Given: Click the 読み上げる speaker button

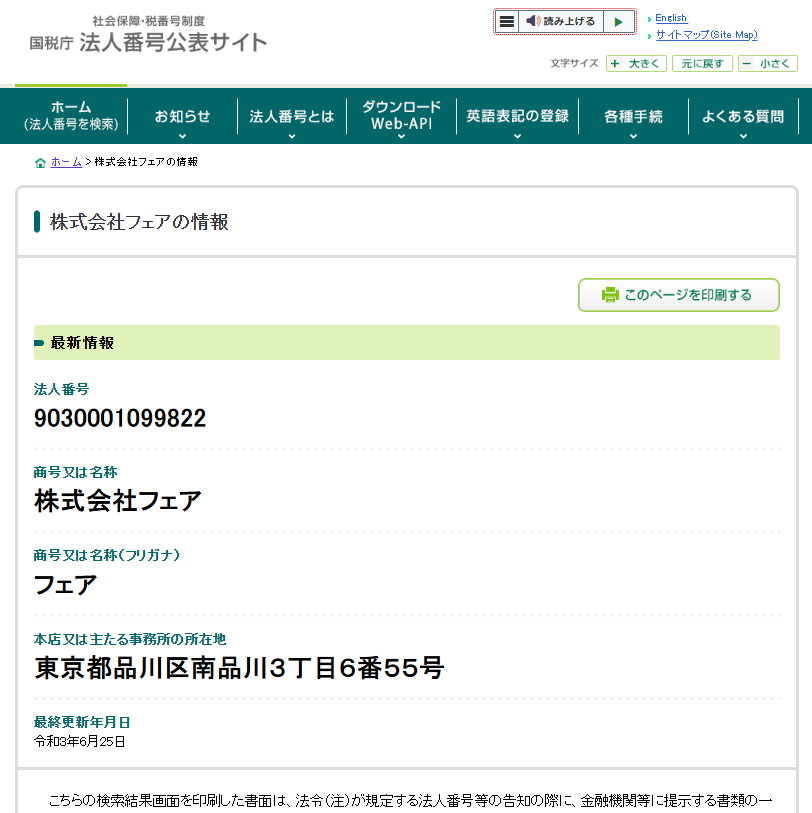Looking at the screenshot, I should click(561, 21).
